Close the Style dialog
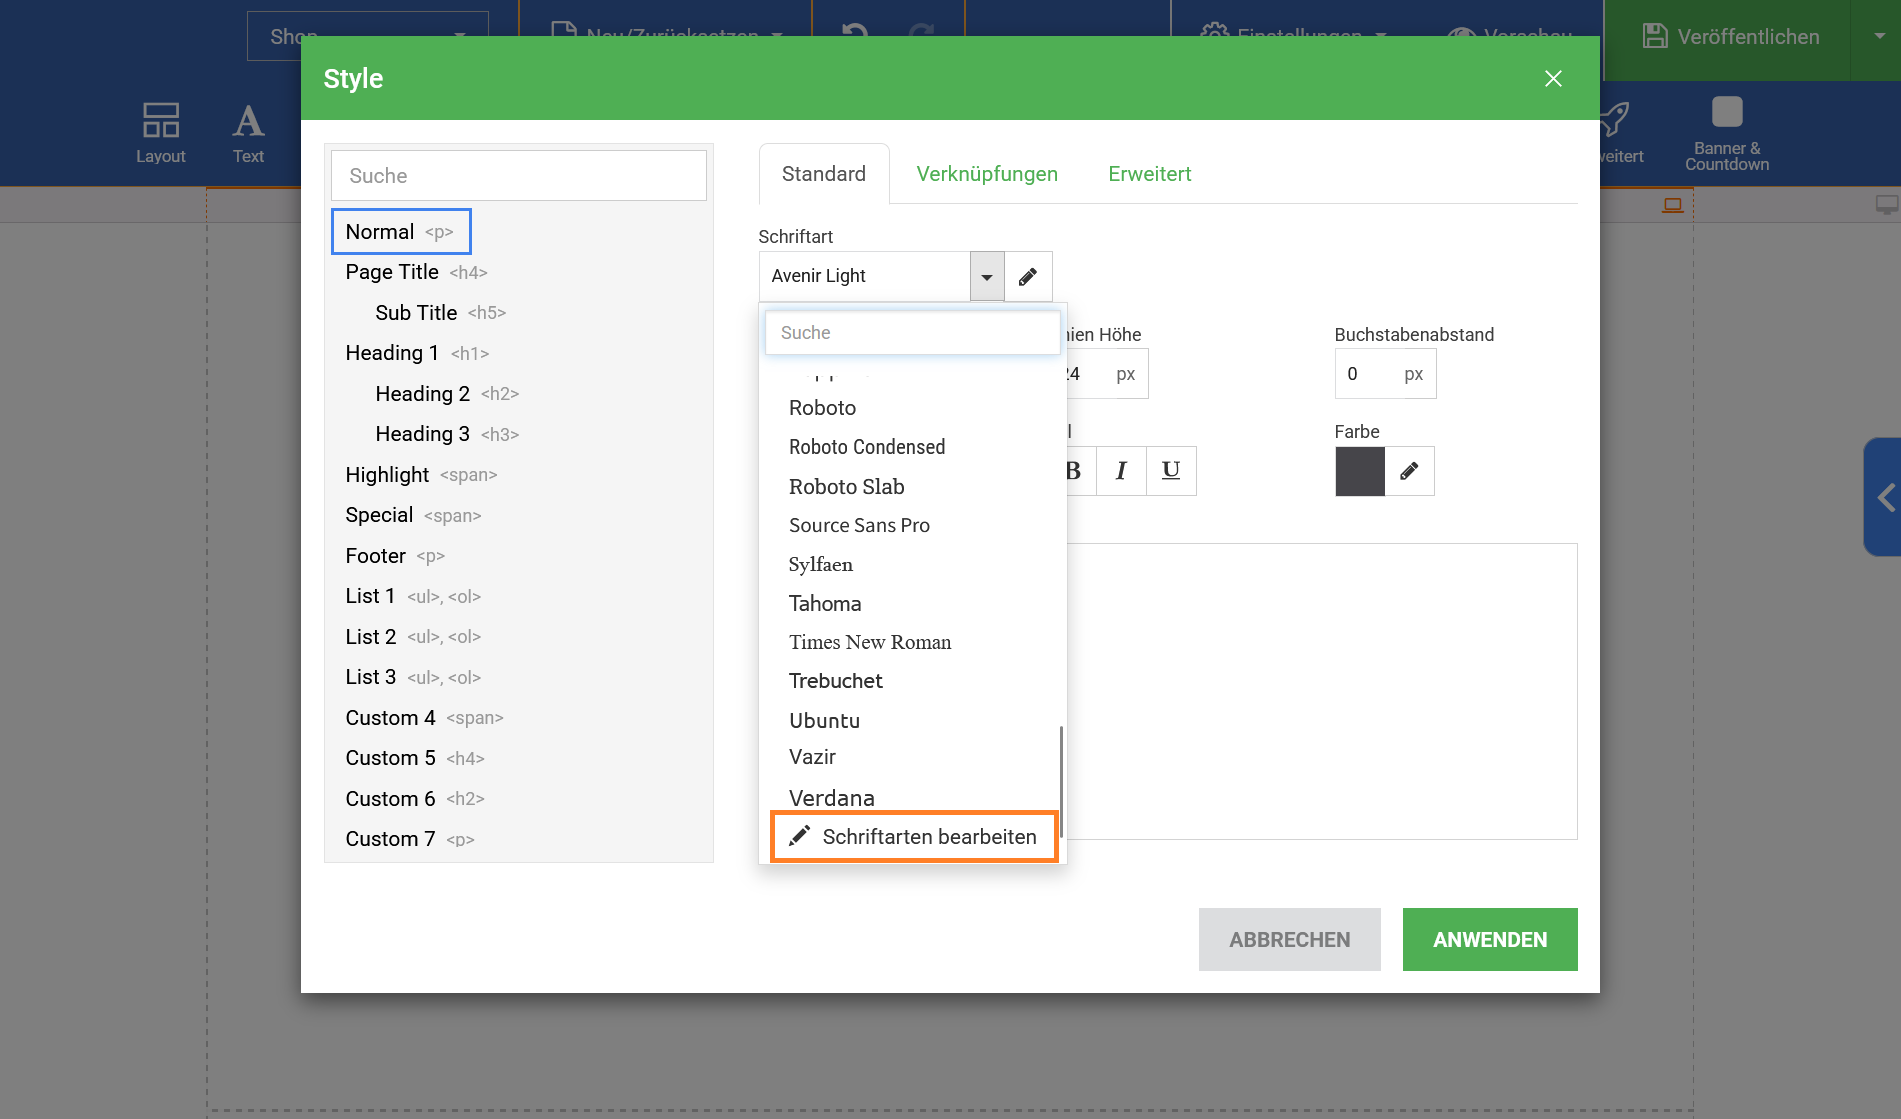The width and height of the screenshot is (1901, 1119). [x=1552, y=79]
